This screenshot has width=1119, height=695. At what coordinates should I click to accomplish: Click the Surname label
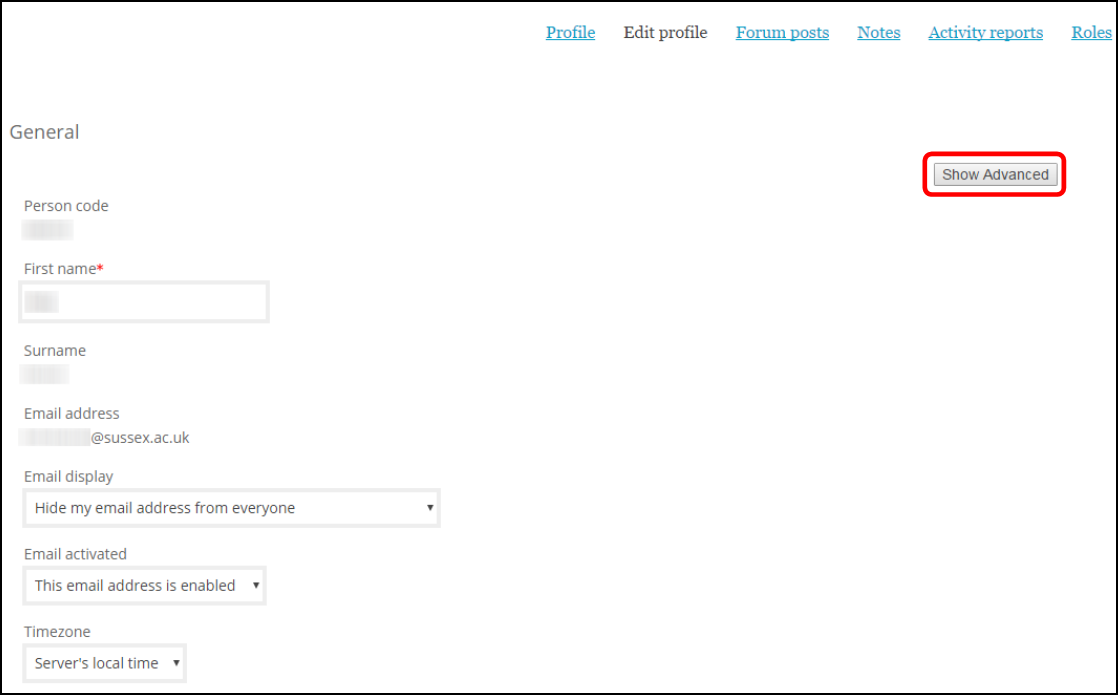pos(55,351)
